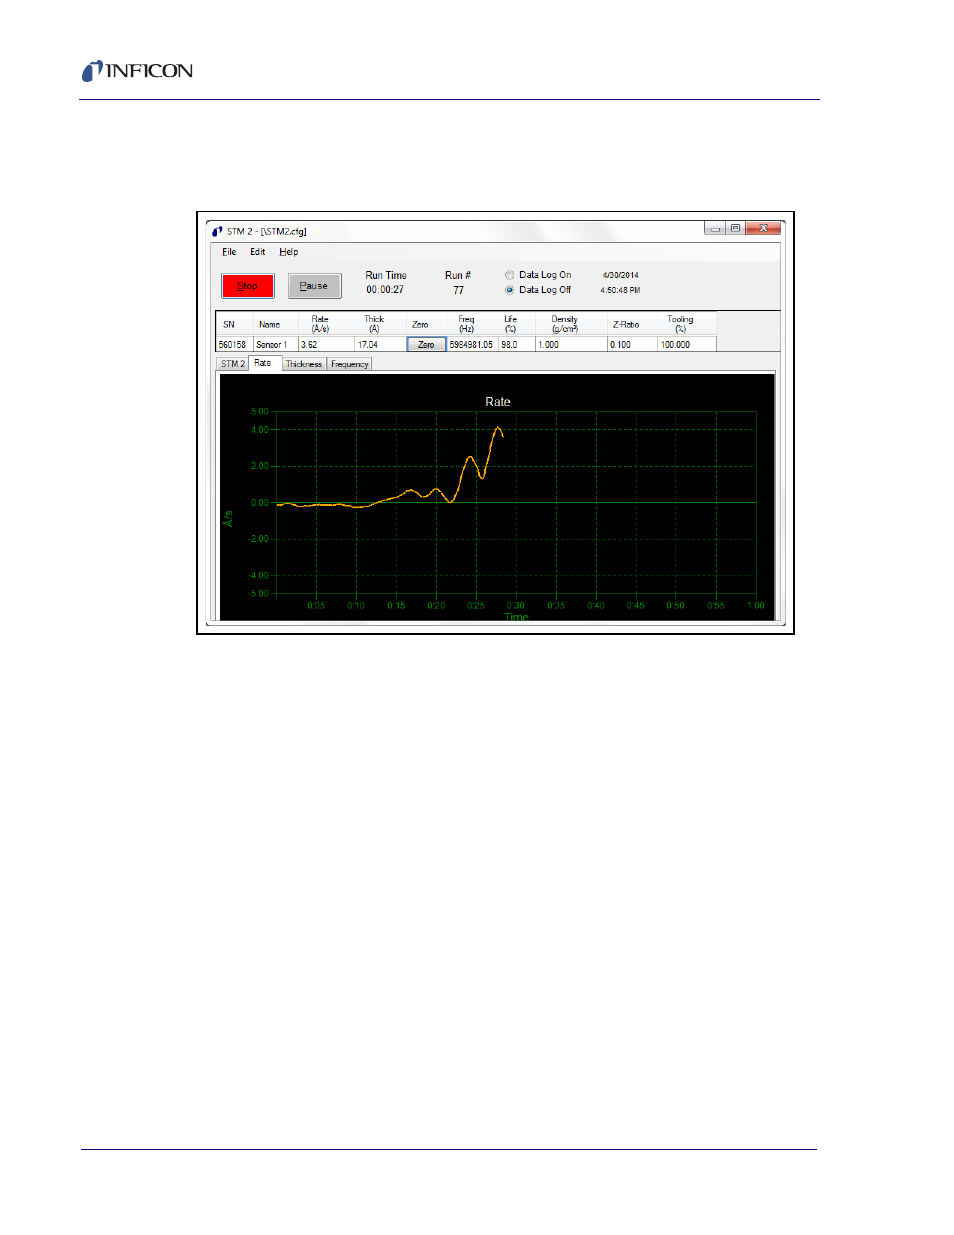Click the Run Time value 00:00:27
This screenshot has width=954, height=1235.
(x=385, y=290)
